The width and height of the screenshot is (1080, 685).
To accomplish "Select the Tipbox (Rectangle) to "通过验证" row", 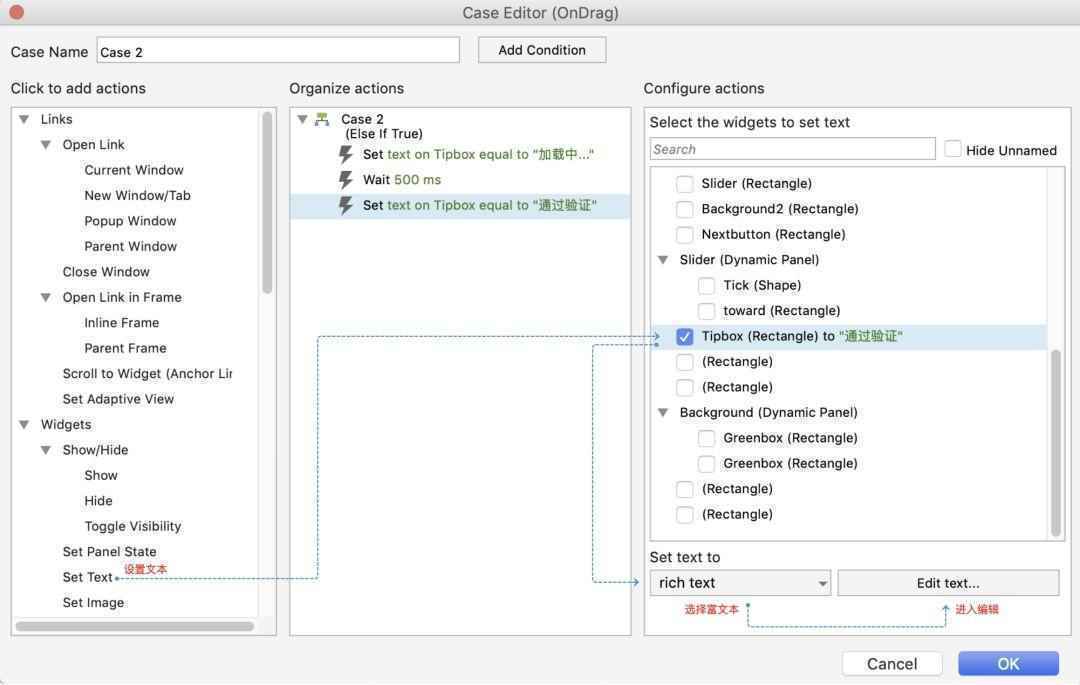I will (x=849, y=337).
